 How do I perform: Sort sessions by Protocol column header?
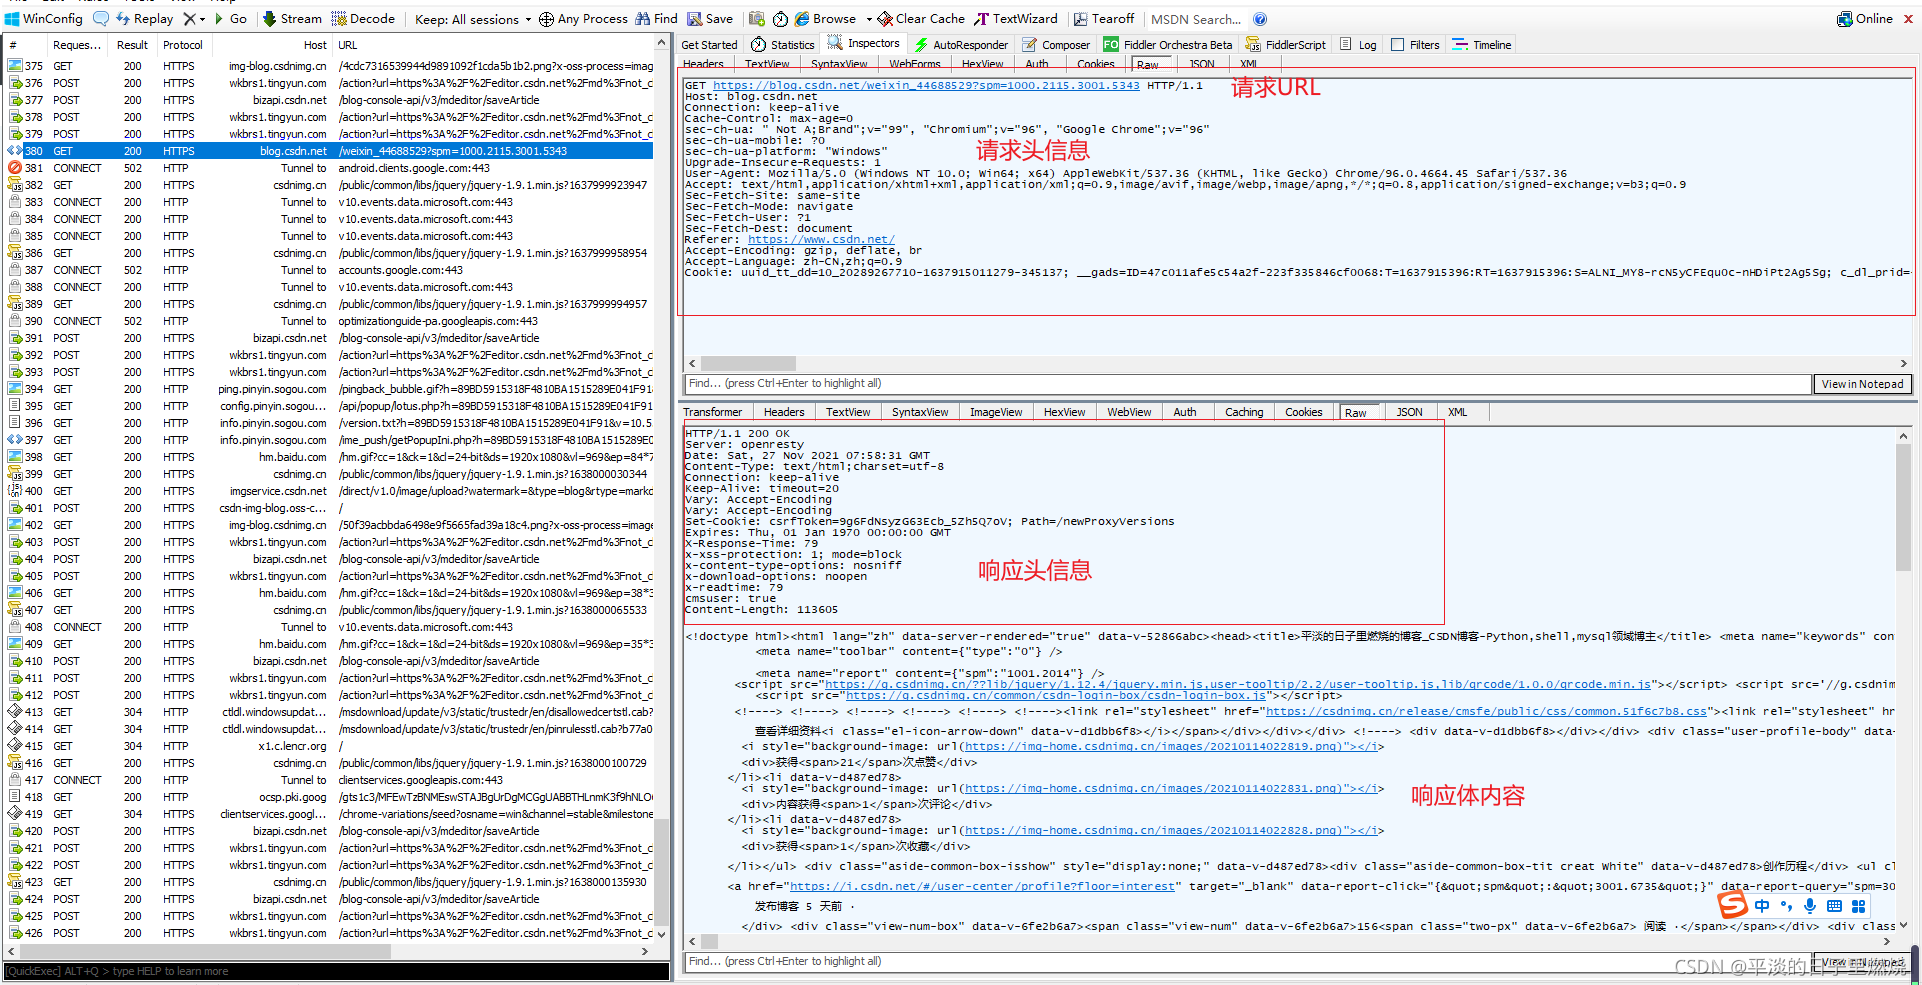point(183,45)
